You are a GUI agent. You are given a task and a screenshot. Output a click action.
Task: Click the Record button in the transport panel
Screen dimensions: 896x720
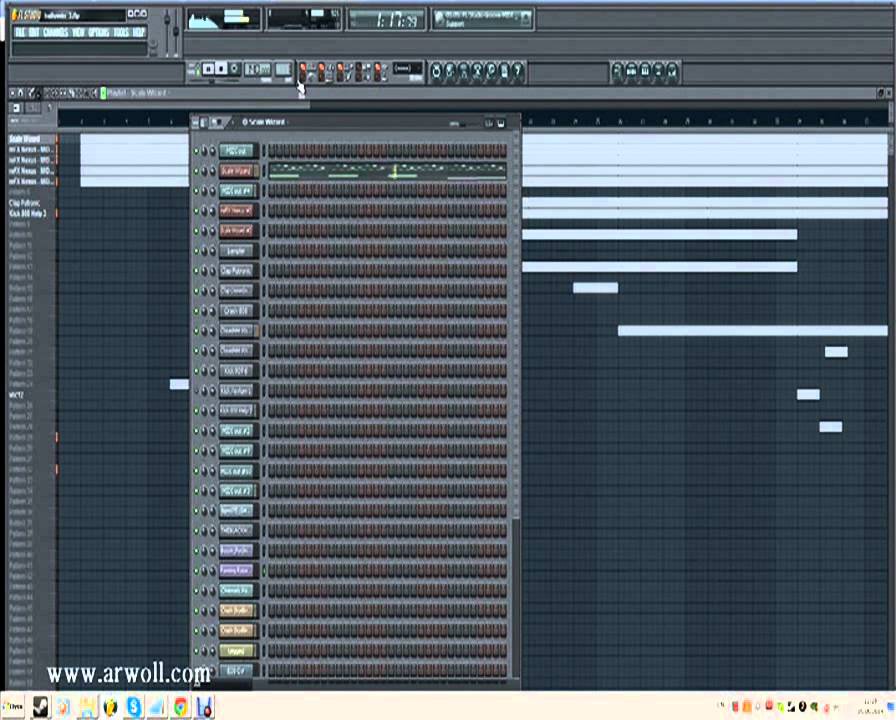pos(235,69)
